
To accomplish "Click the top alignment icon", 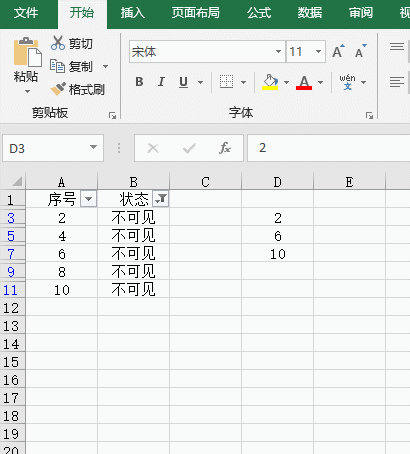I will [397, 47].
